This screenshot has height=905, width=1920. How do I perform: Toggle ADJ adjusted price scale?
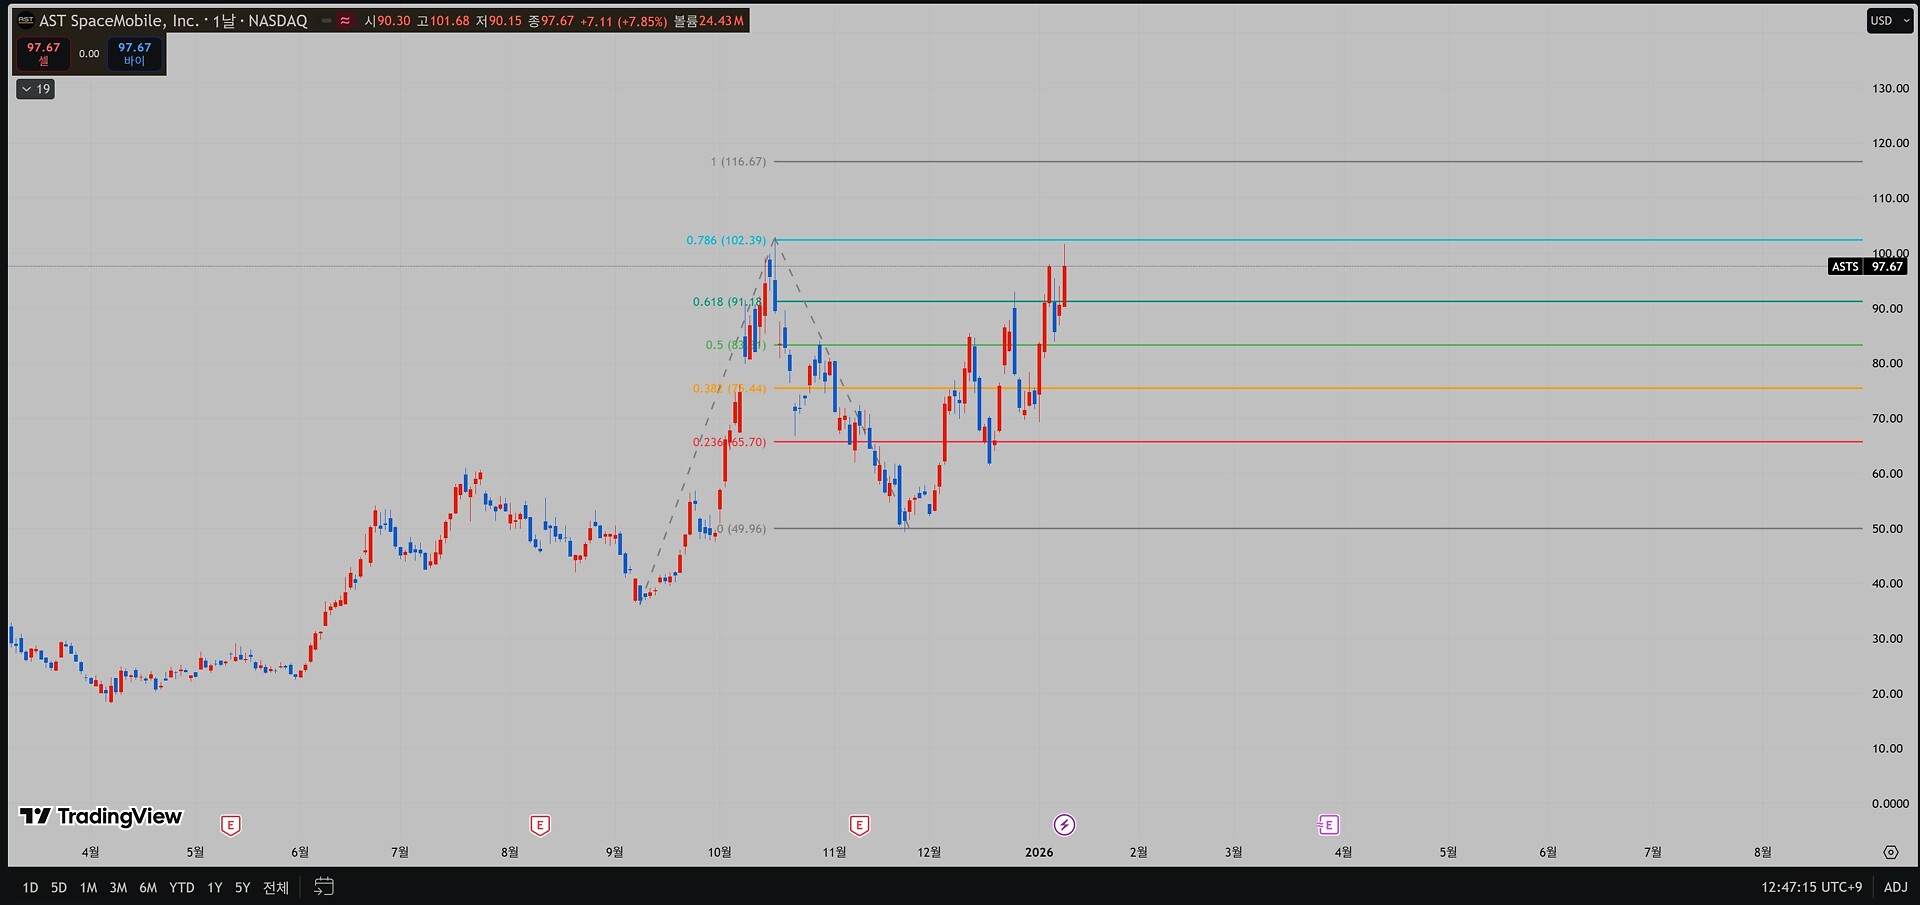coord(1895,887)
